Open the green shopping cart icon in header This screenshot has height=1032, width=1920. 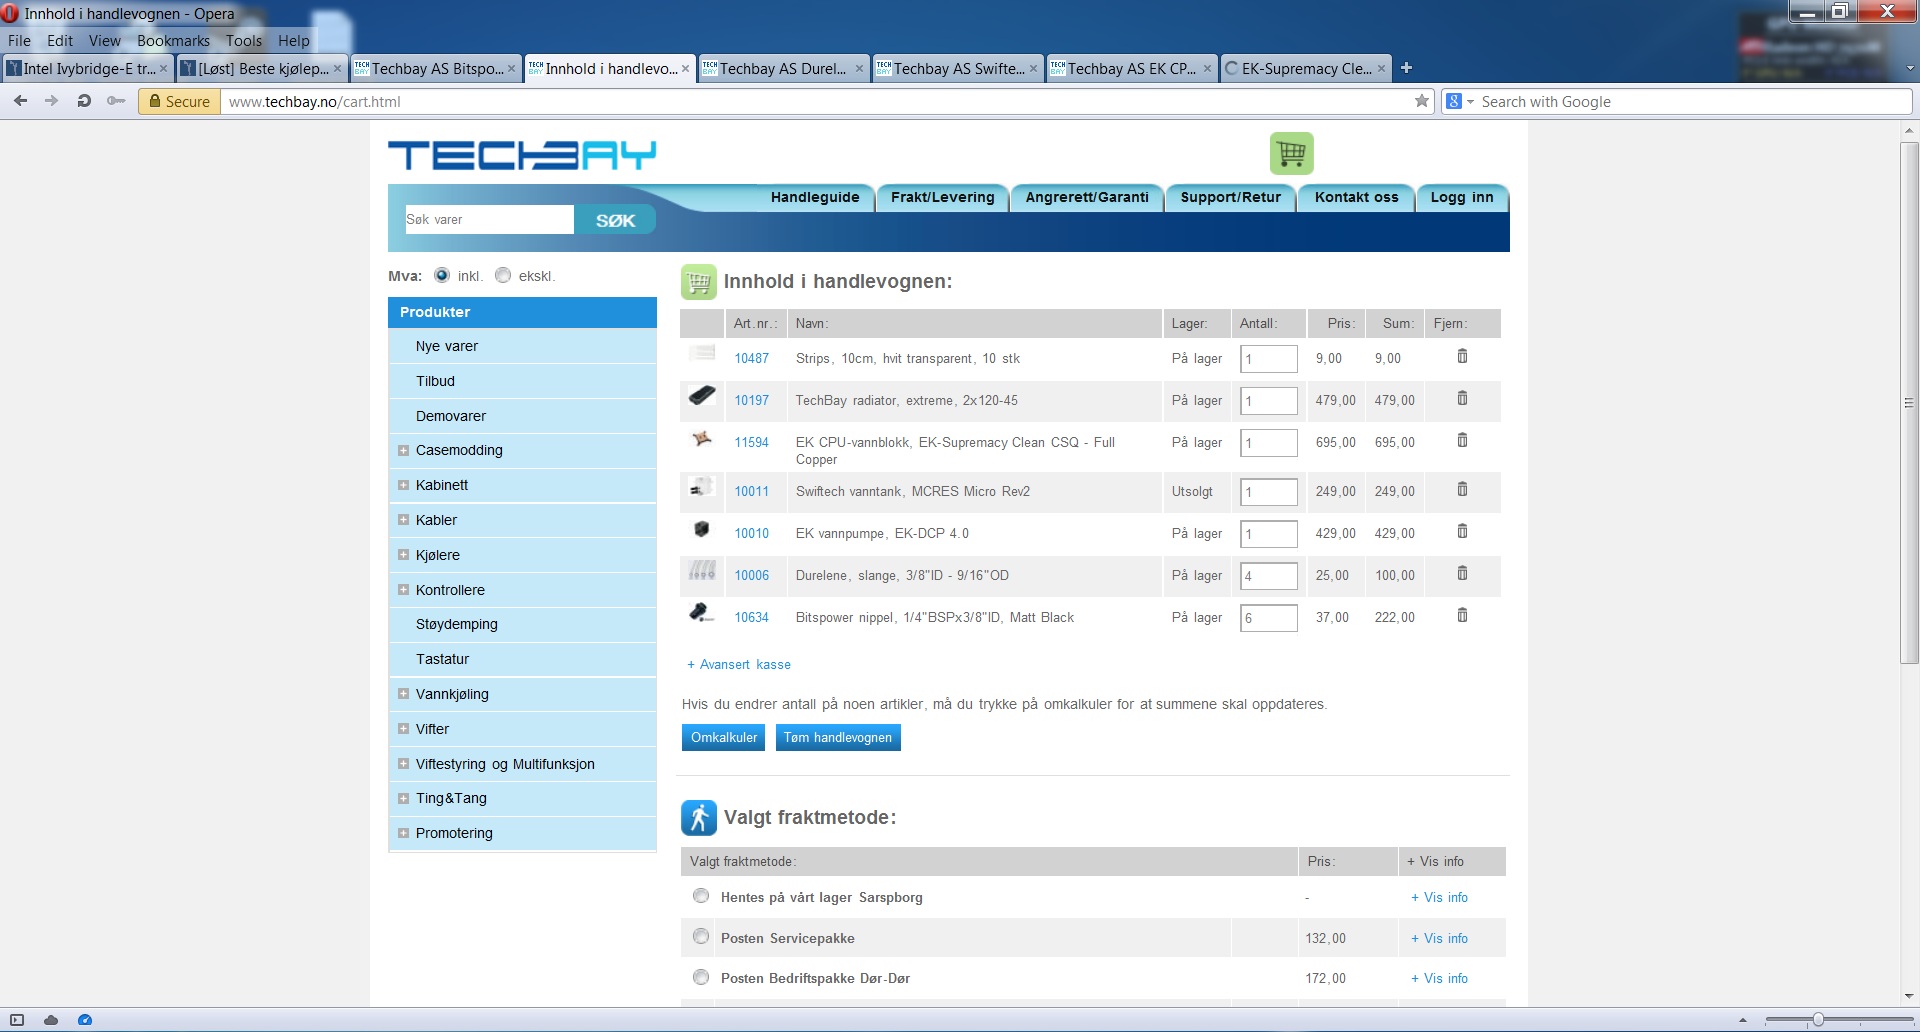(1291, 153)
